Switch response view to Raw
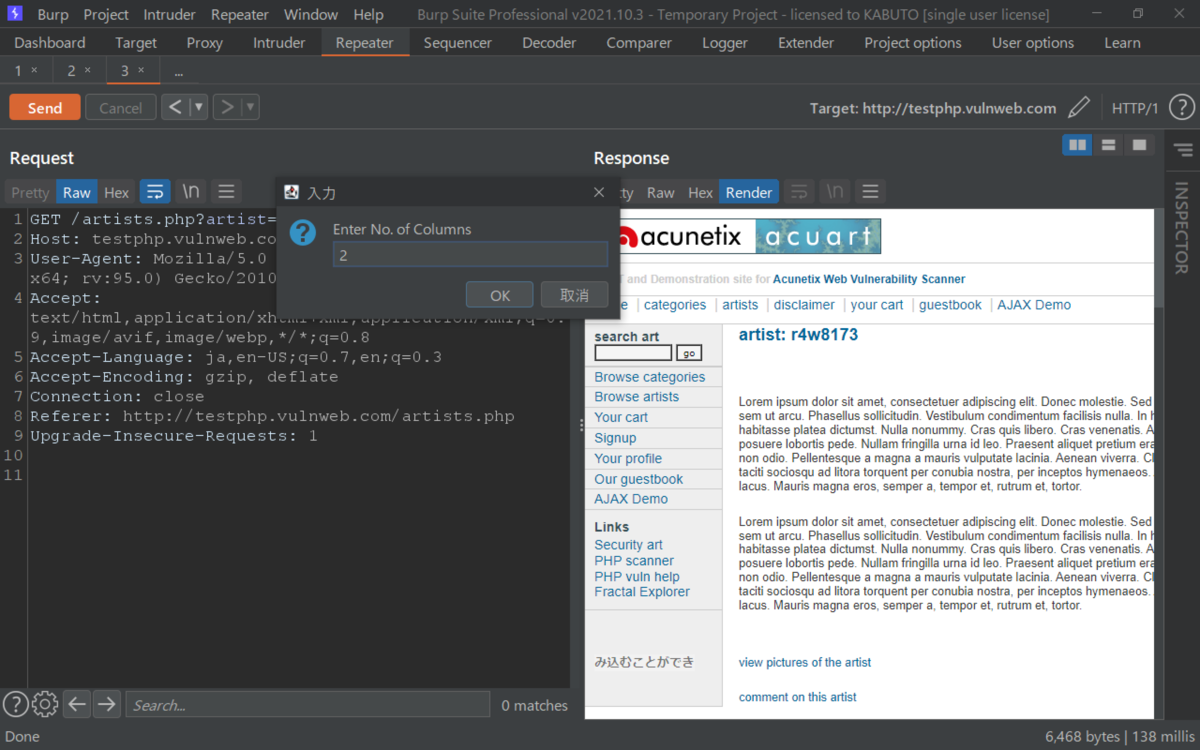 point(660,193)
